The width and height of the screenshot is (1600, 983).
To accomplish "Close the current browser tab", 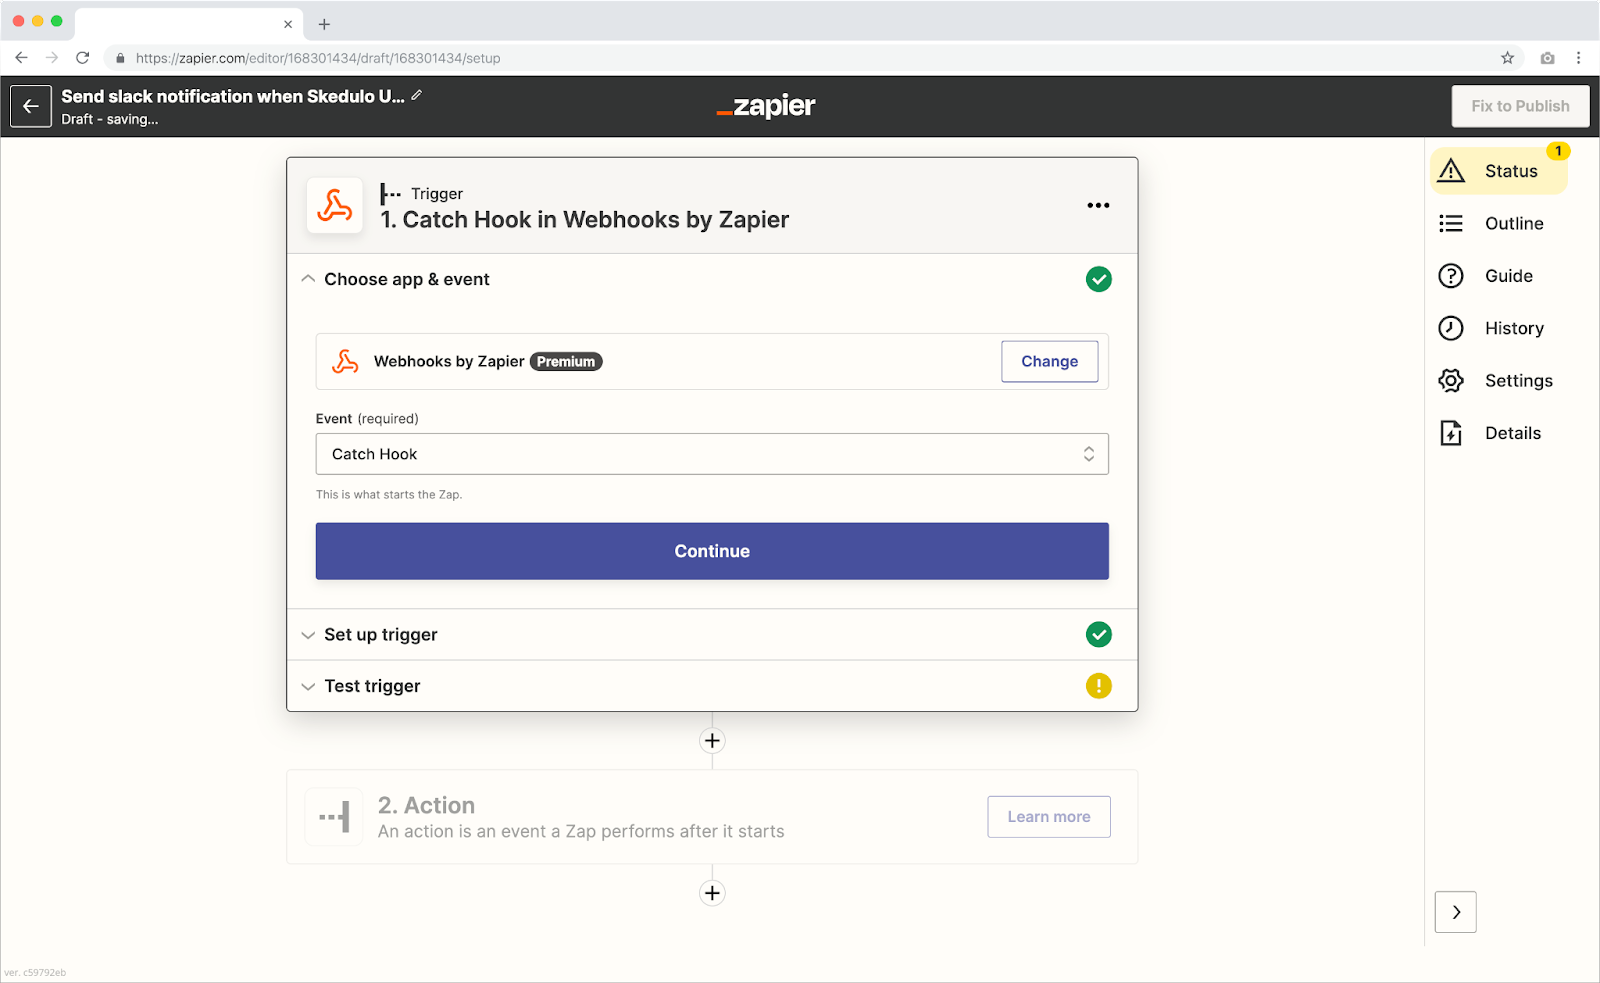I will (288, 24).
